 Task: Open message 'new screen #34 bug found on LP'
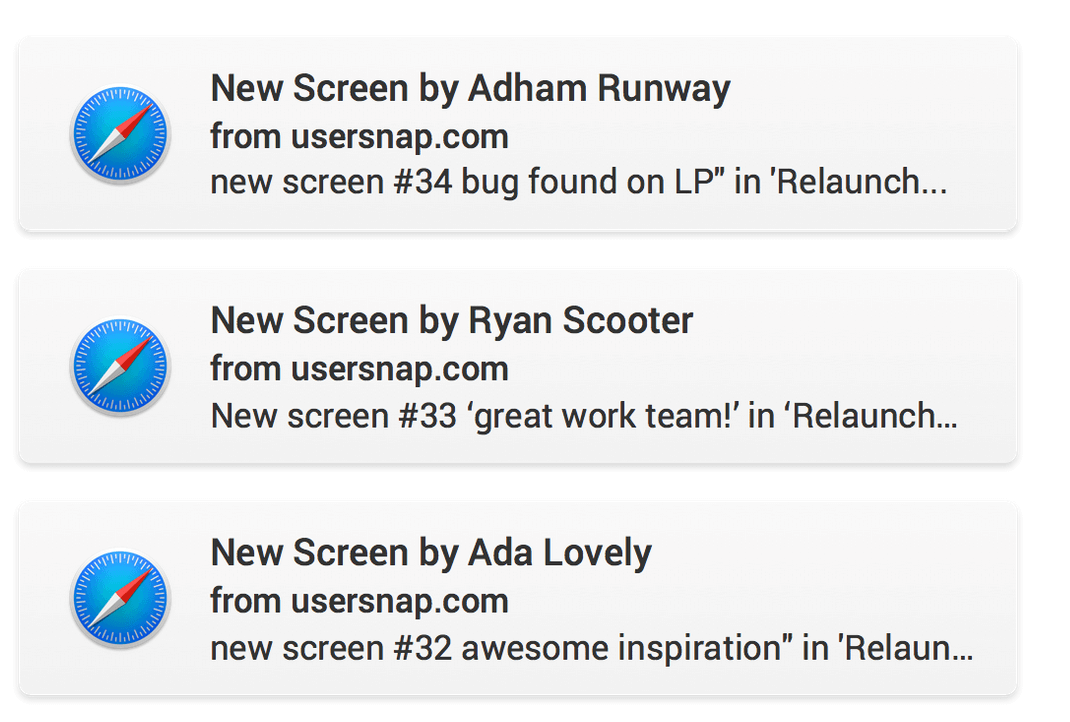(x=579, y=182)
